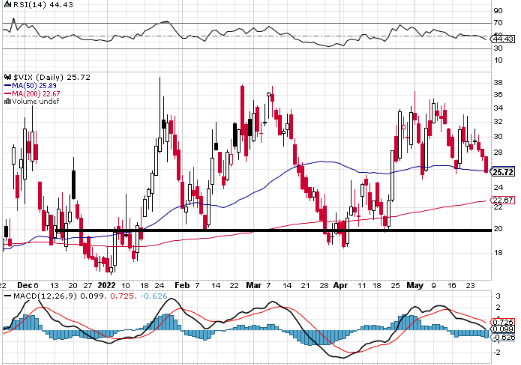Screen dimensions: 521x365
Task: Click the RSI 90 level label
Action: click(498, 11)
